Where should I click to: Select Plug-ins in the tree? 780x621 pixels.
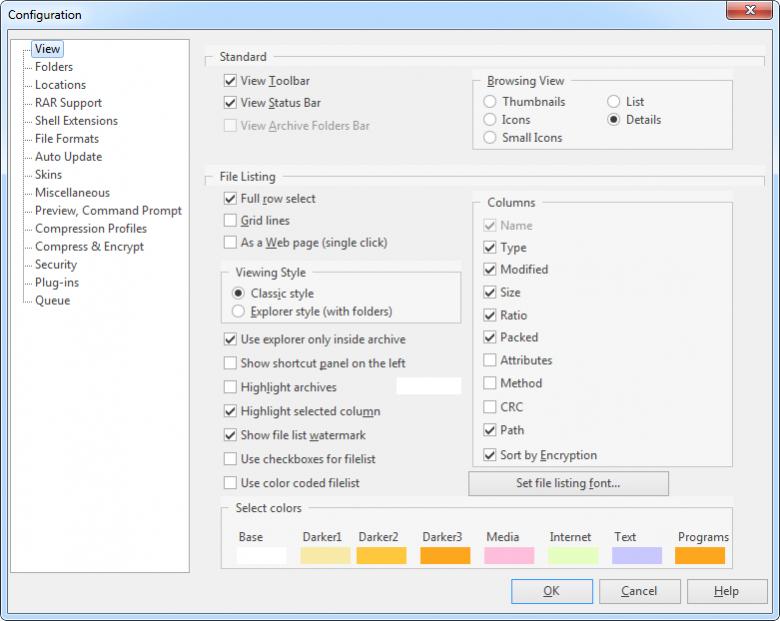coord(57,282)
